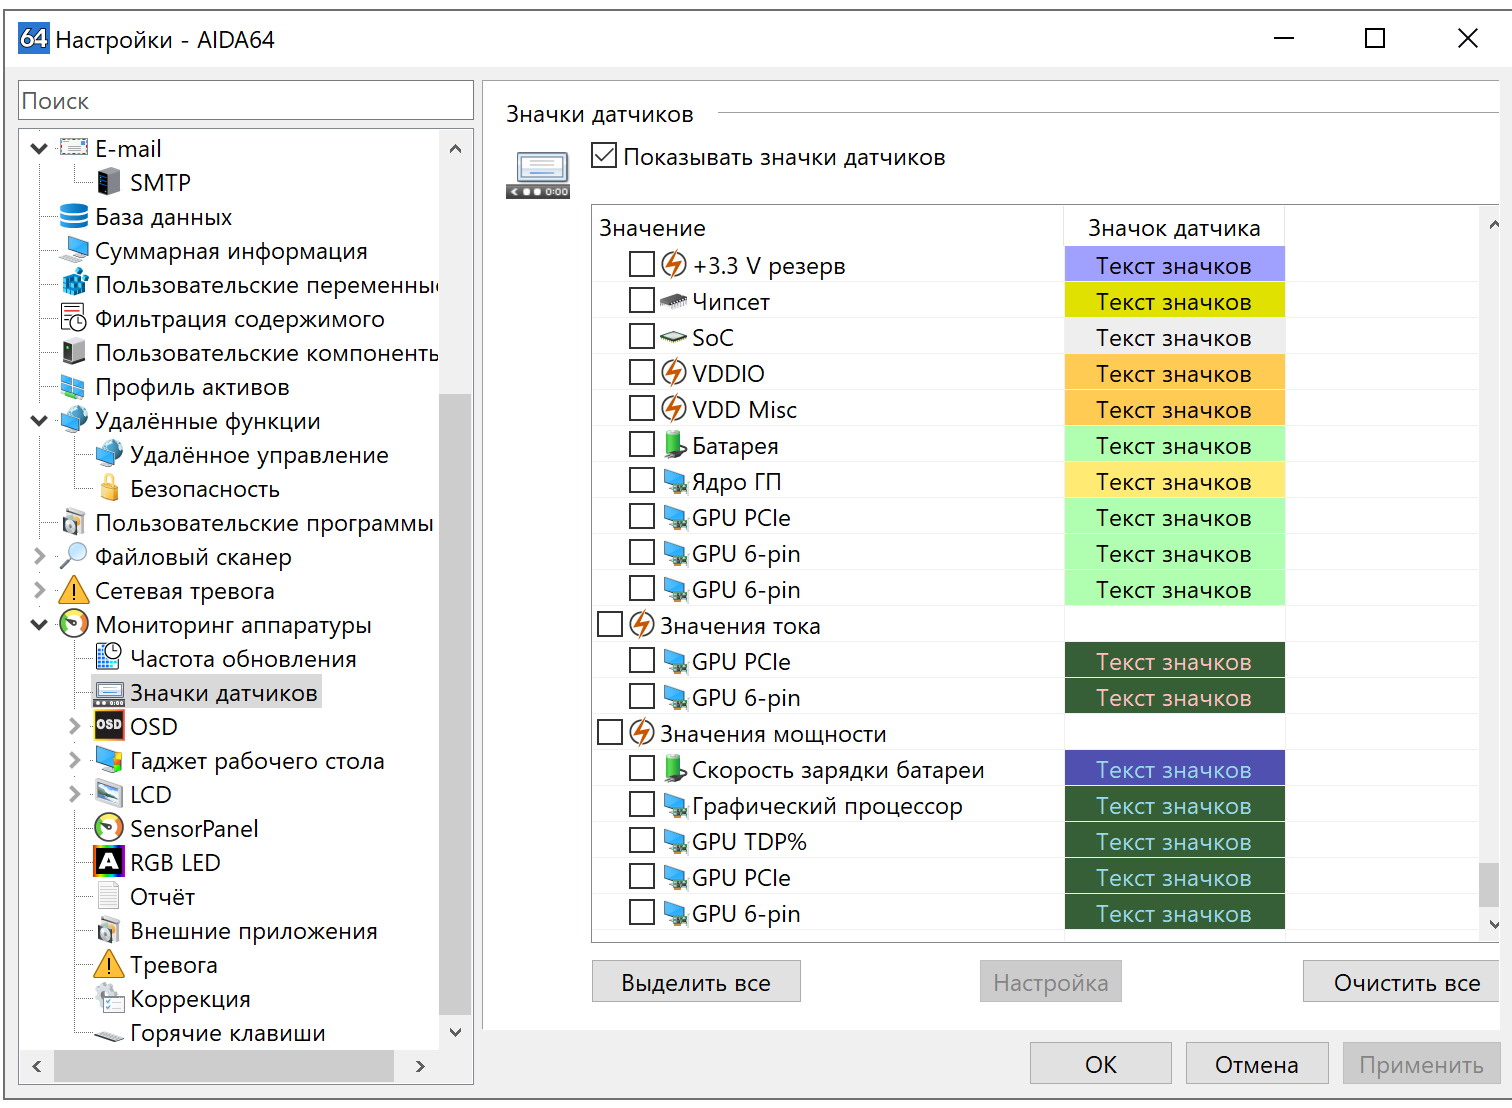The height and width of the screenshot is (1108, 1512).
Task: Check the +3.3 V резерв checkbox
Action: pos(641,265)
